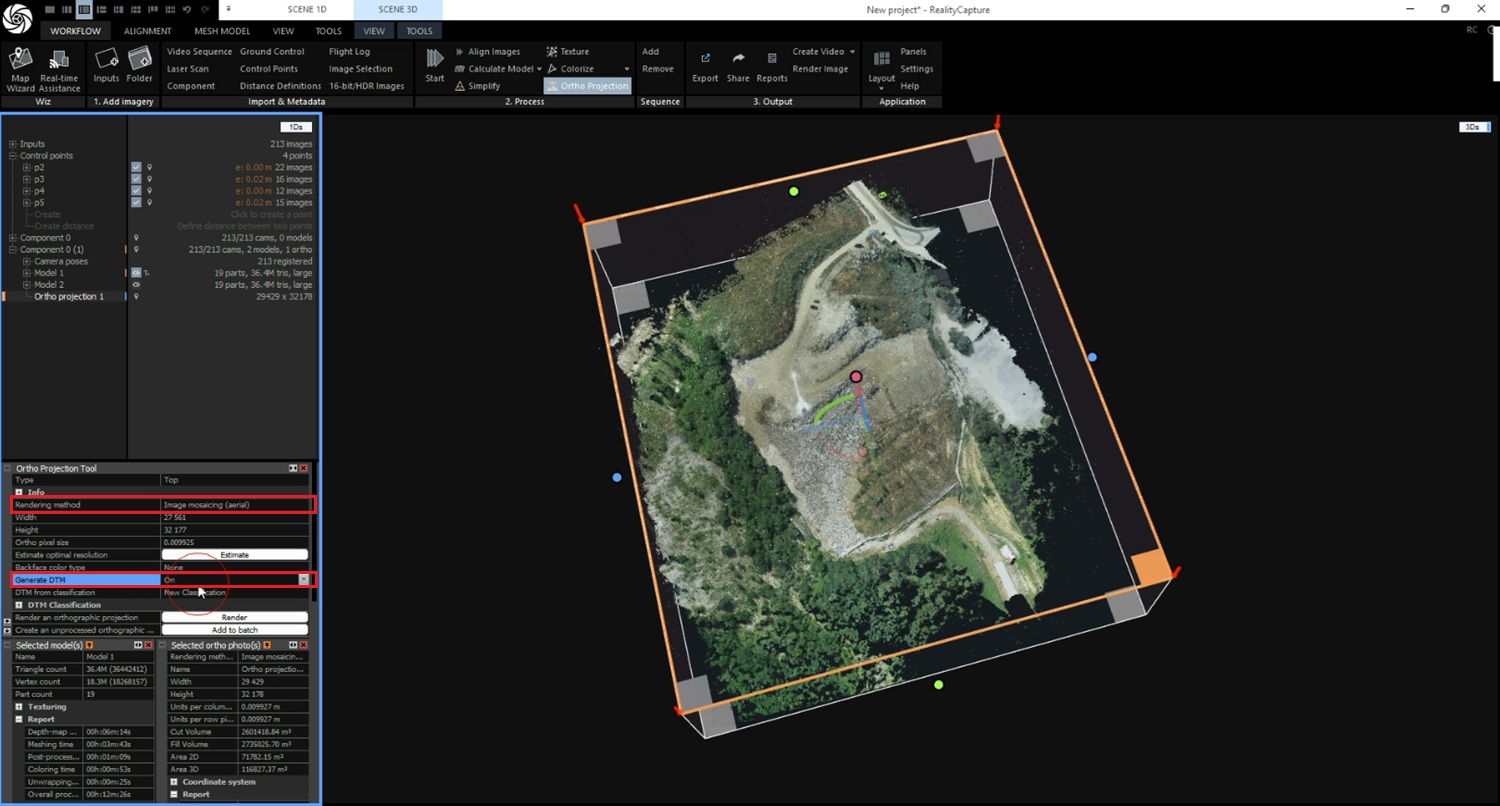This screenshot has height=806, width=1500.
Task: Click the Export icon
Action: pyautogui.click(x=705, y=60)
